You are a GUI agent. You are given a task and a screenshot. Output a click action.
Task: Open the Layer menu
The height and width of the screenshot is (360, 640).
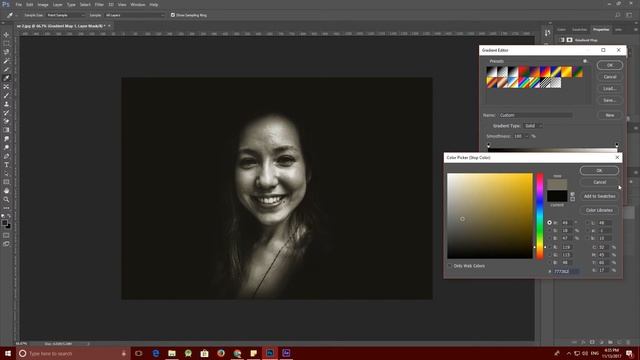click(x=58, y=4)
